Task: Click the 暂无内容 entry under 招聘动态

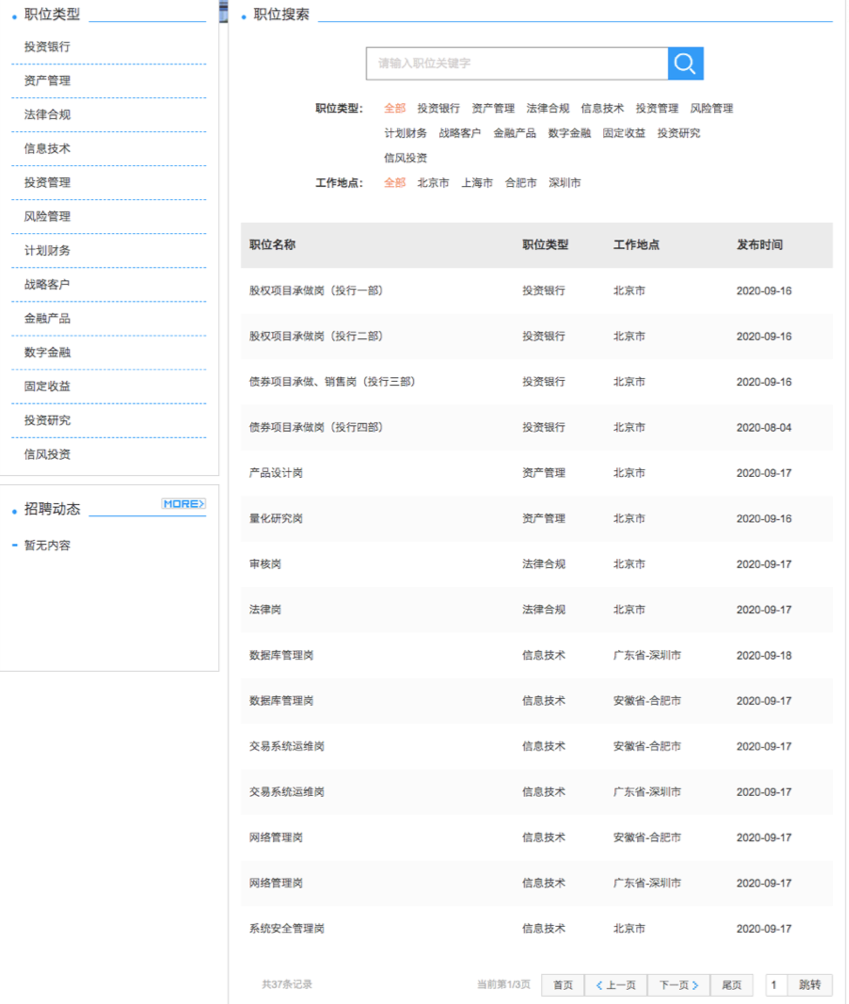Action: click(x=47, y=546)
